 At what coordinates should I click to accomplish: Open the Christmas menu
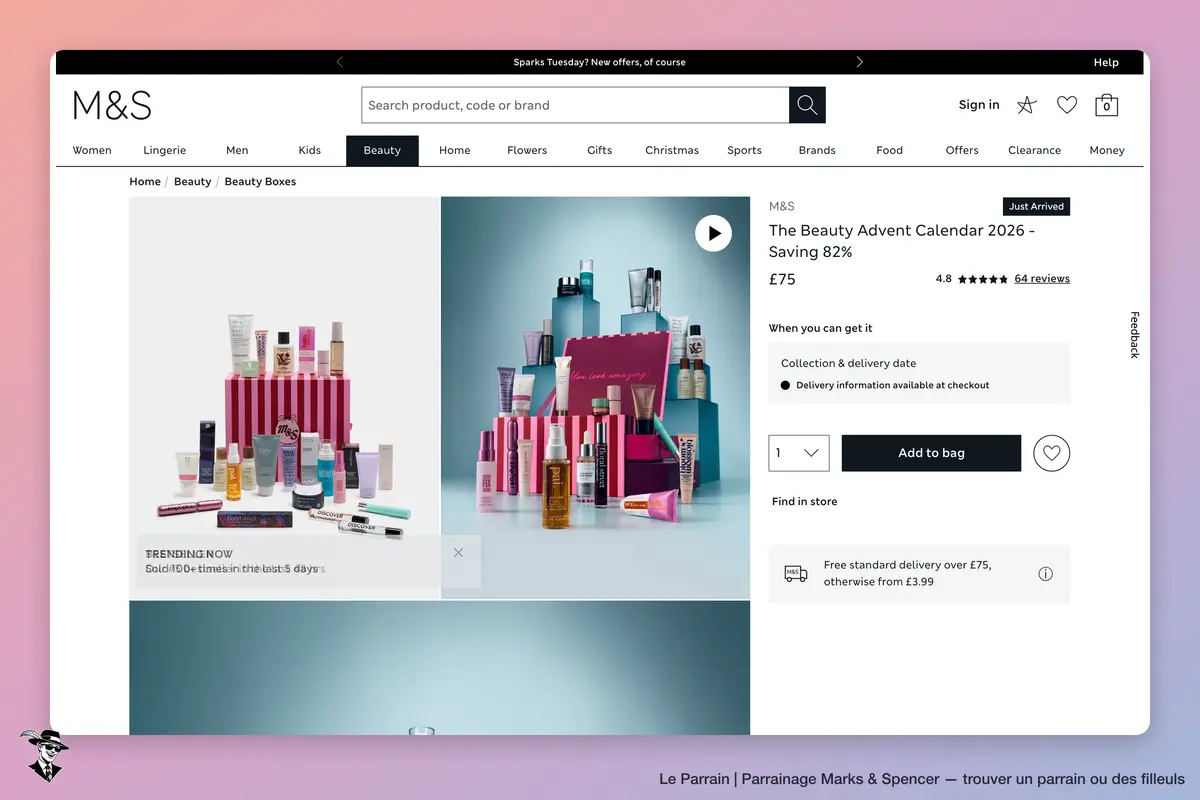(672, 150)
